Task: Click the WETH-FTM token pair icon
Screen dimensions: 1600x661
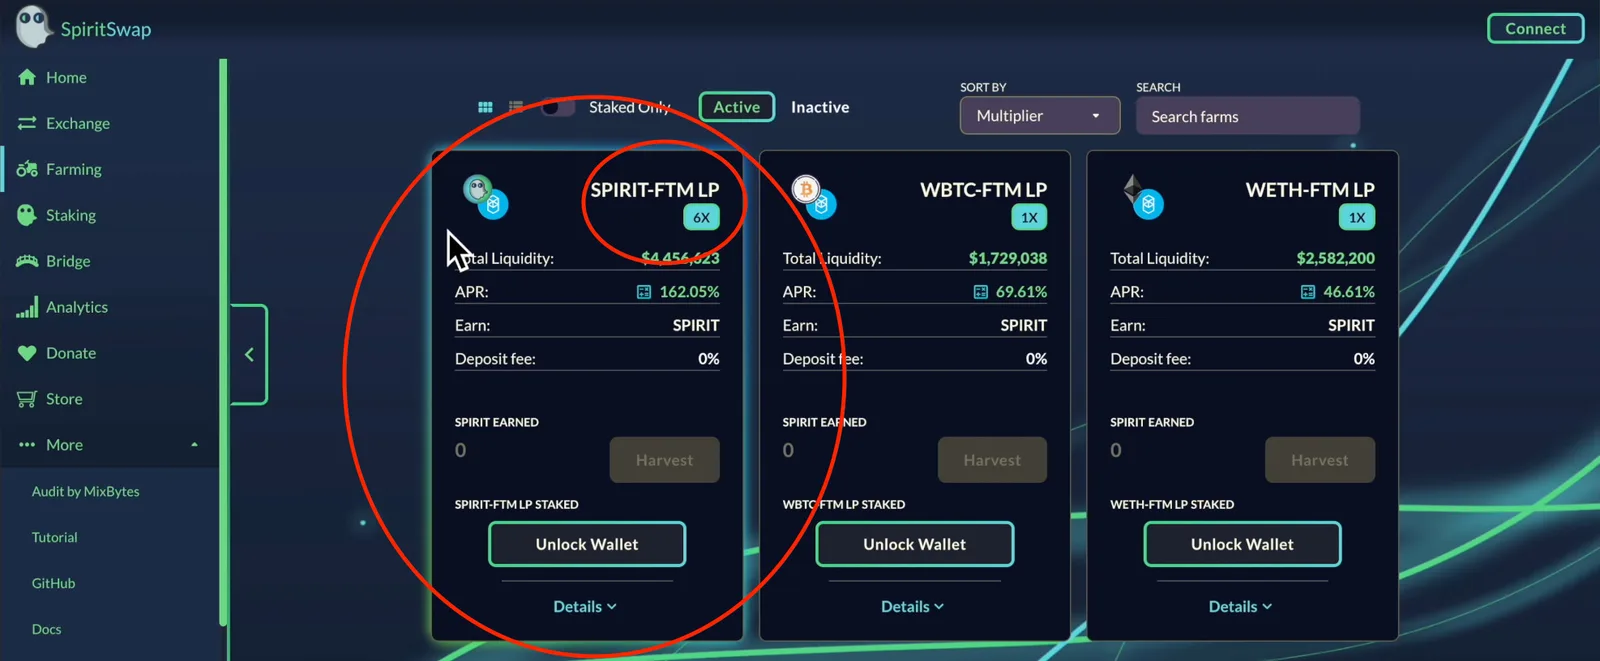Action: point(1142,196)
